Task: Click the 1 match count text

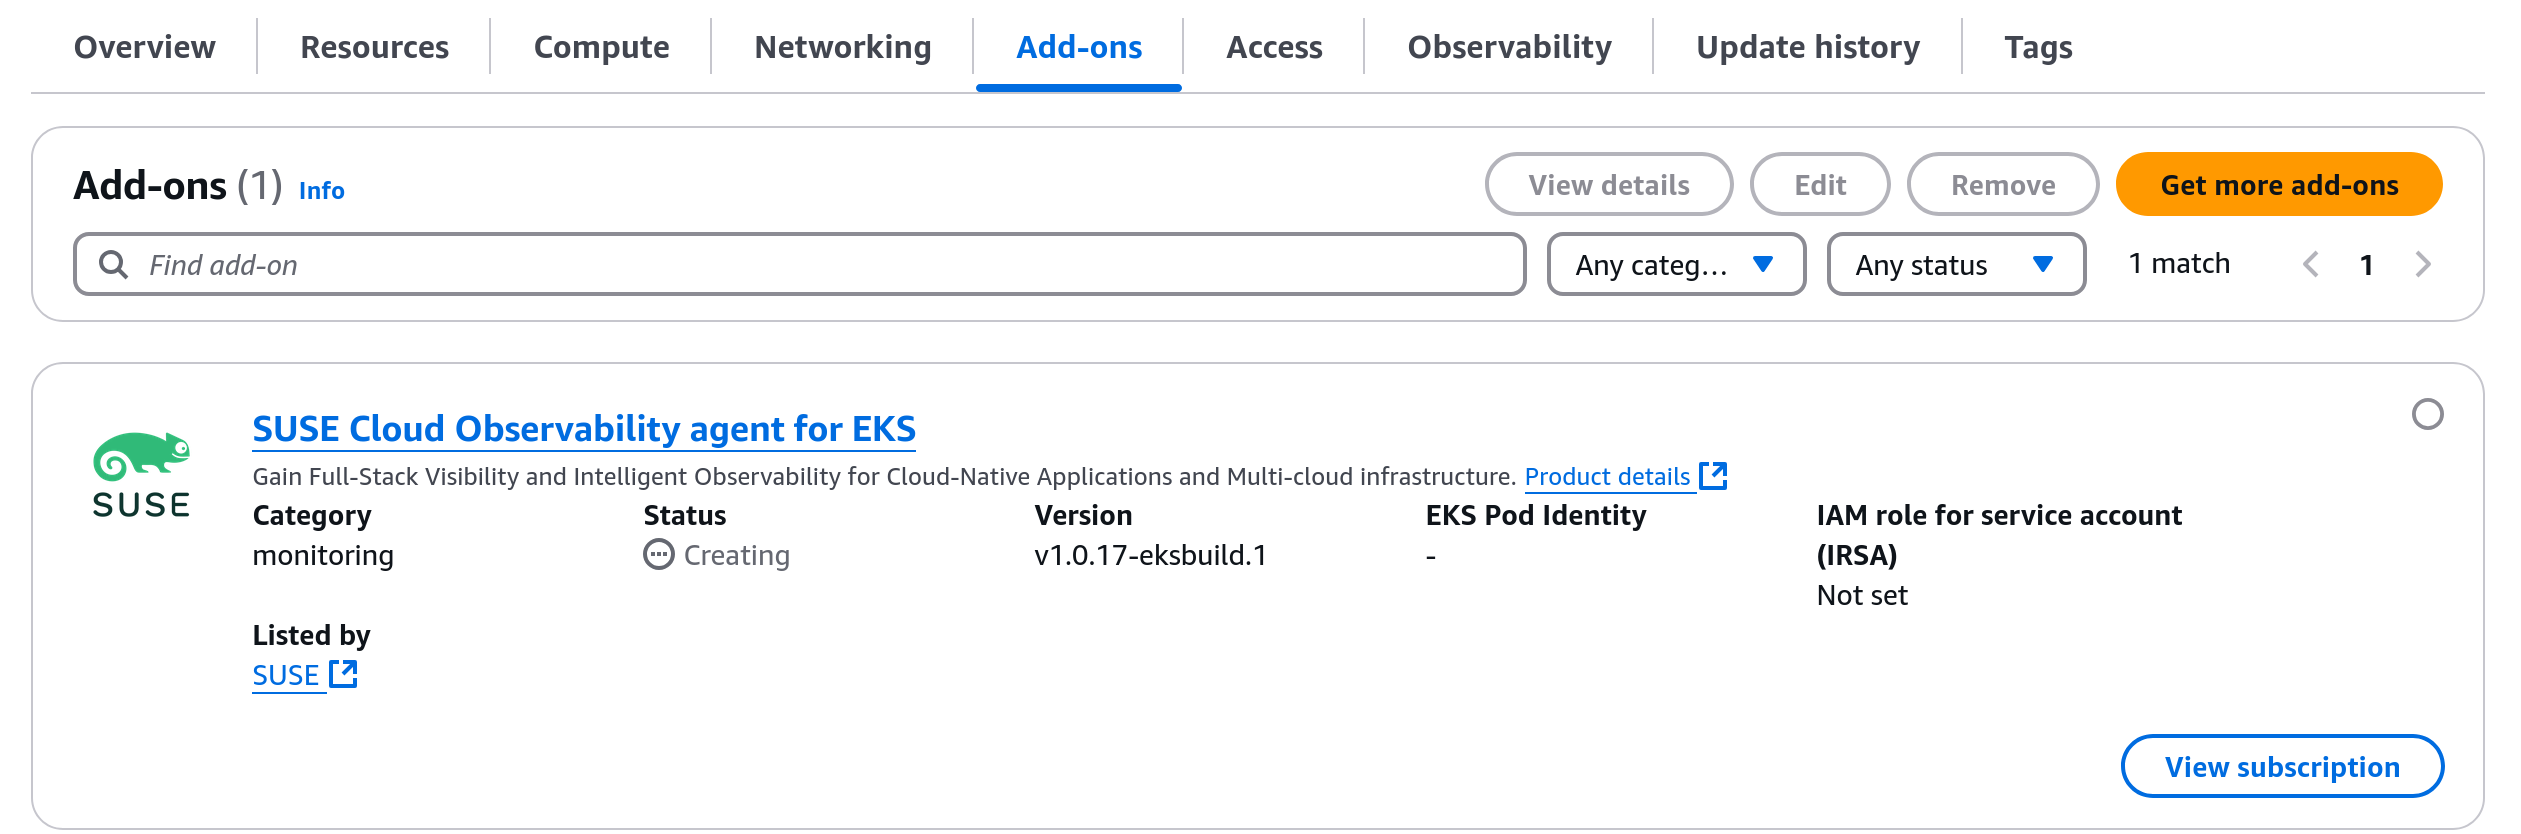Action: 2179,263
